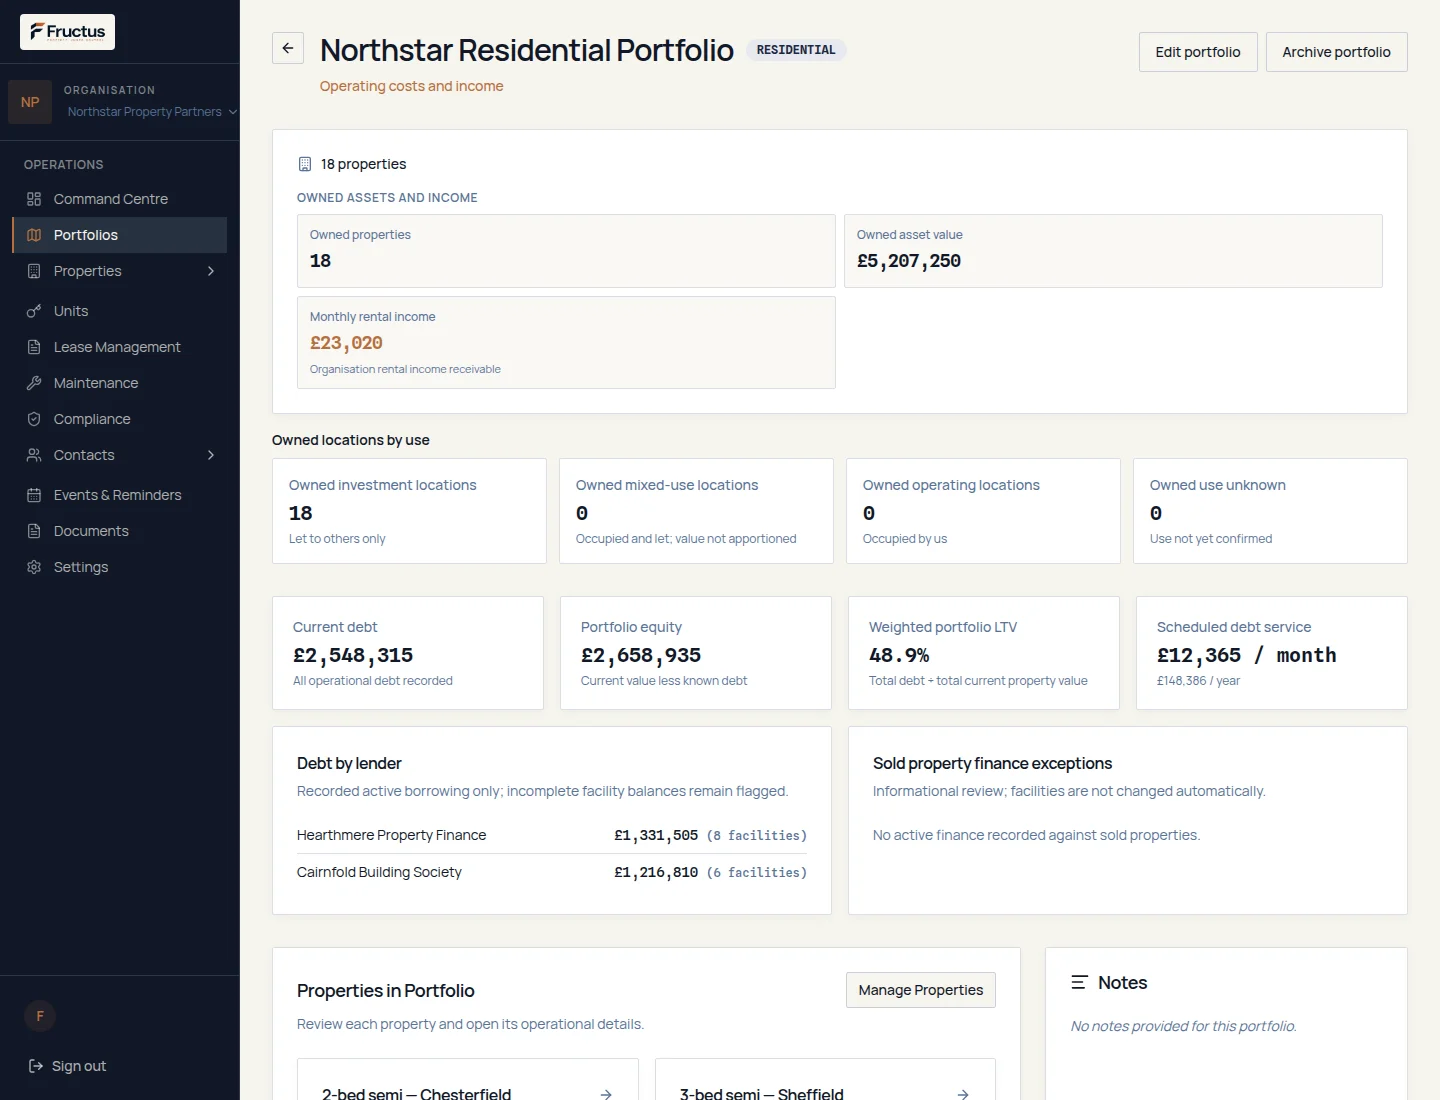Click Owned asset value £5,207,250
This screenshot has width=1440, height=1100.
[x=1113, y=251]
